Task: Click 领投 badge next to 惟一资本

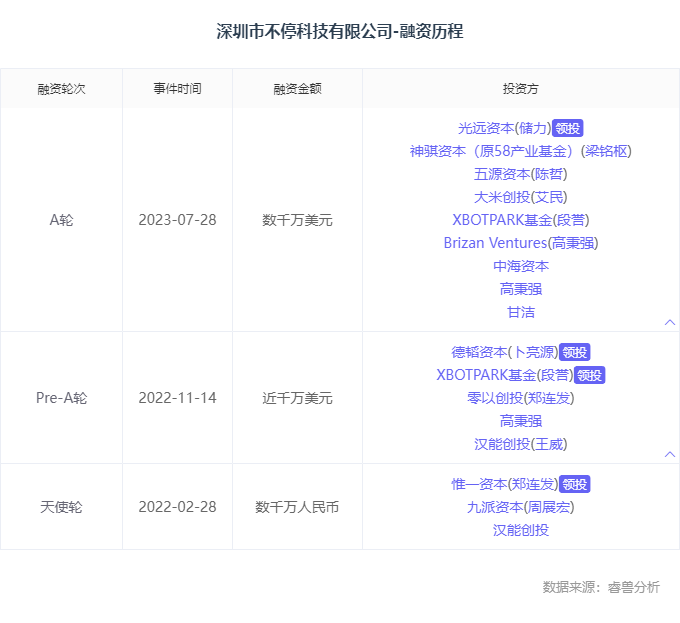Action: [x=575, y=484]
